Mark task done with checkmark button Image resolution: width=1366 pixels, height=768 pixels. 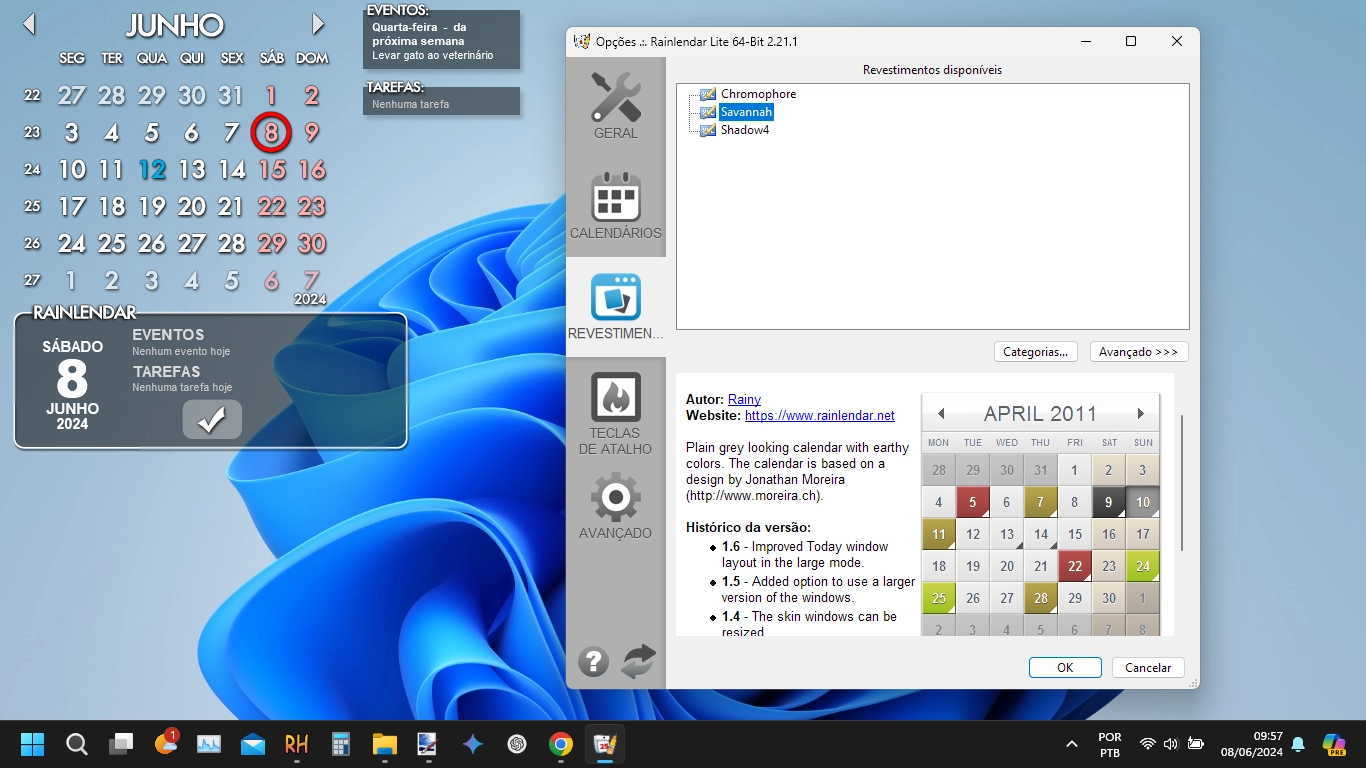212,420
